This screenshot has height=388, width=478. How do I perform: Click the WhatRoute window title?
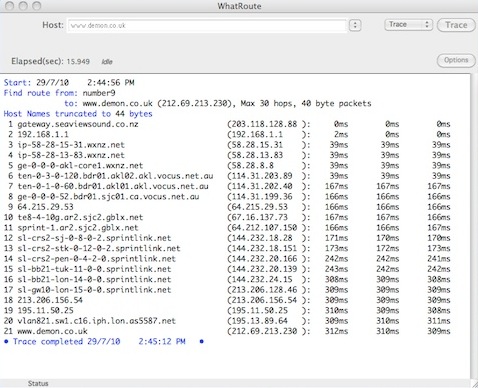[x=239, y=6]
